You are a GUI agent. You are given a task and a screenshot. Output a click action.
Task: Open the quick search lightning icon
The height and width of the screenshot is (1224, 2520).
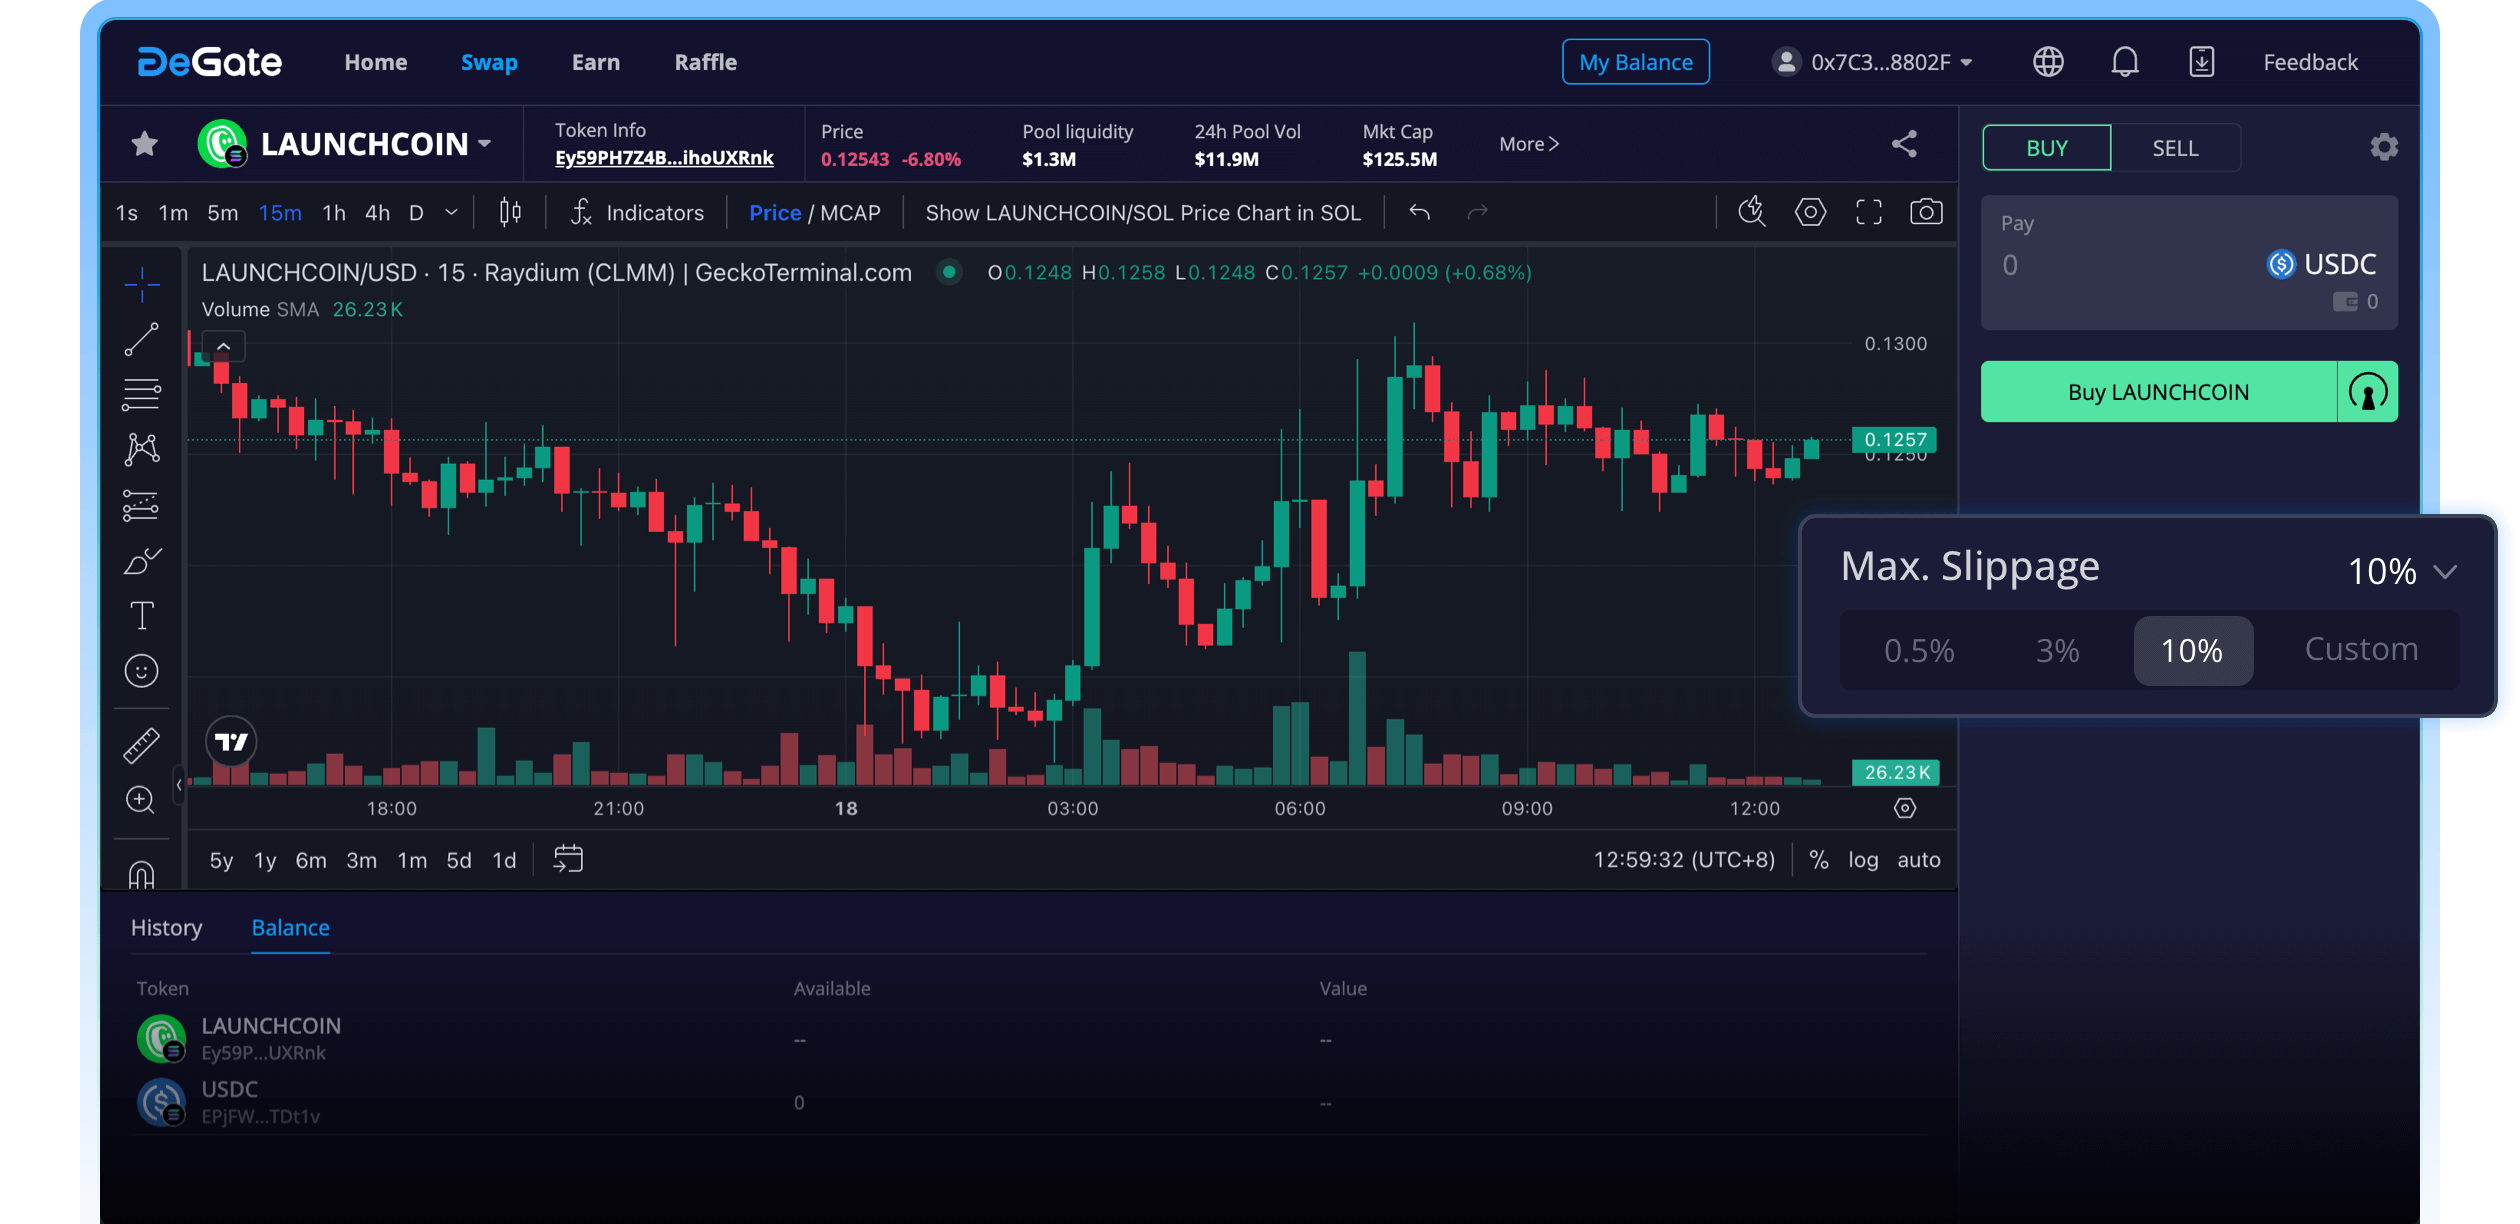(1752, 211)
